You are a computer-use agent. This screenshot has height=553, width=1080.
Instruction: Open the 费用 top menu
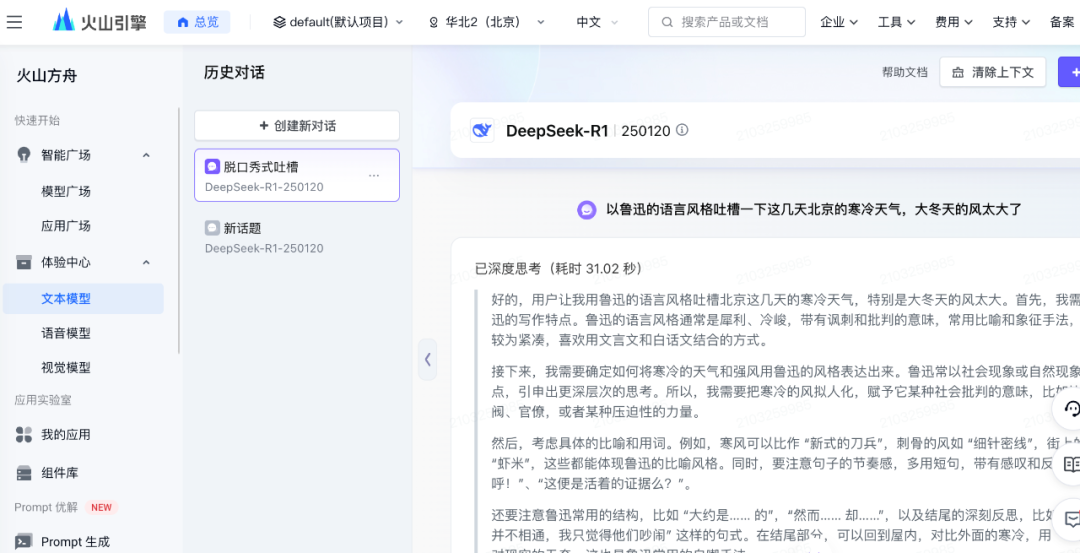(953, 22)
